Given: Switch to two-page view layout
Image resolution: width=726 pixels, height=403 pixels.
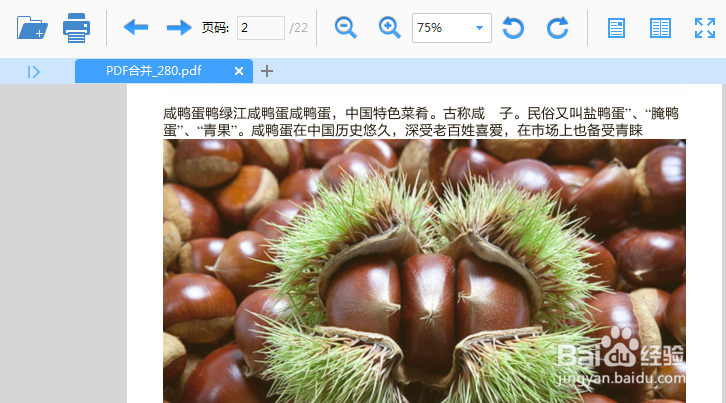Looking at the screenshot, I should [660, 28].
